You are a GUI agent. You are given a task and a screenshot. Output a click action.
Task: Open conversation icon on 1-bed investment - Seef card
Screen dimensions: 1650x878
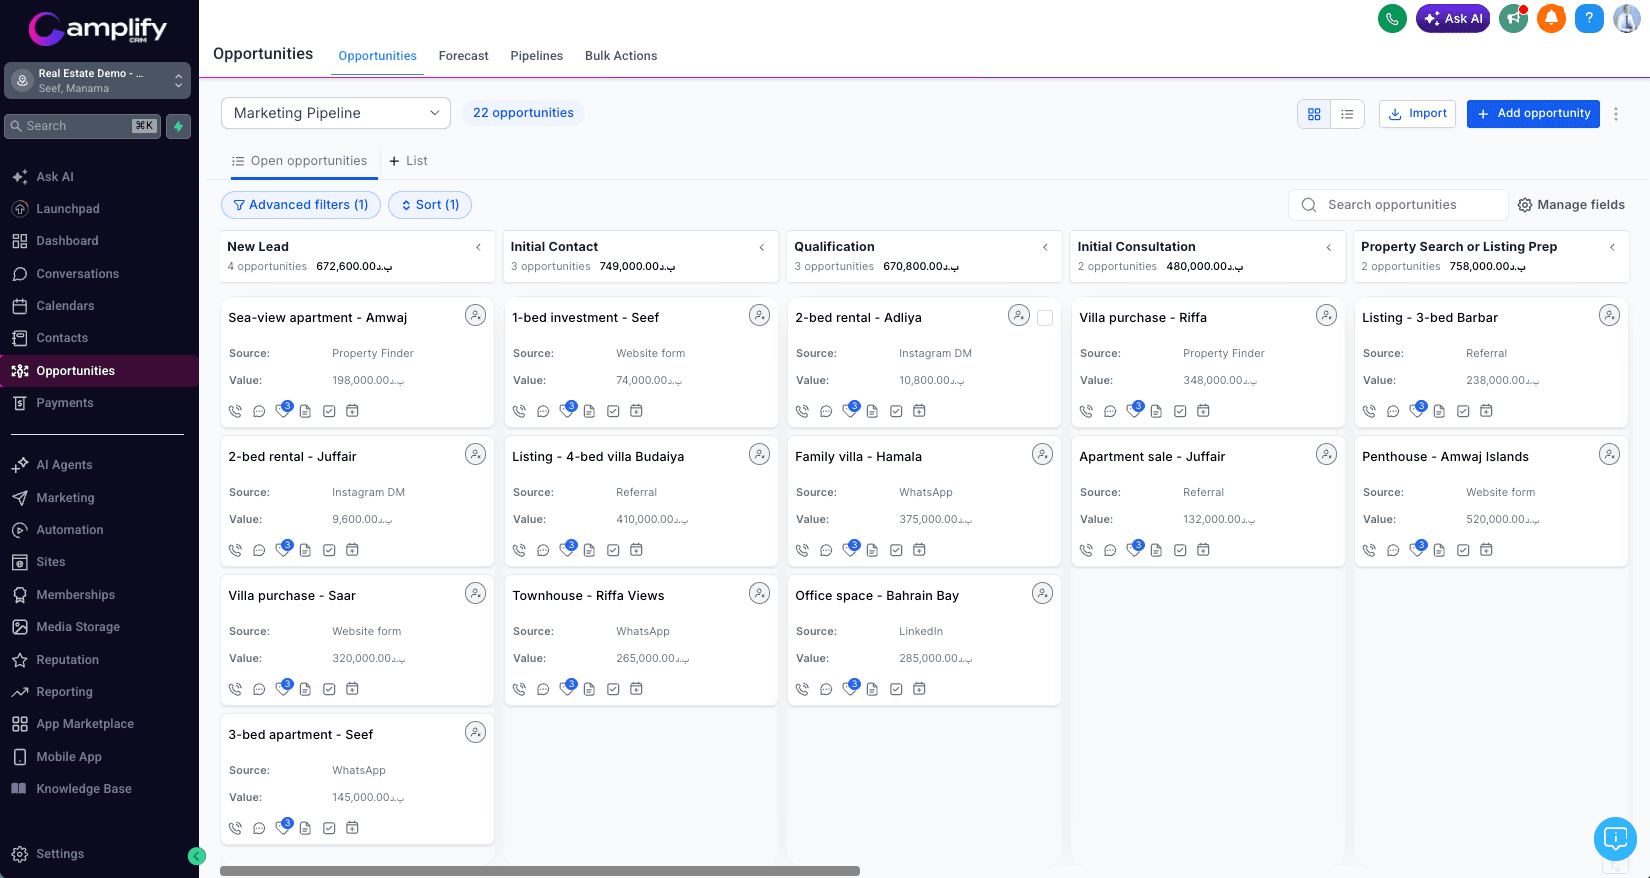(543, 411)
